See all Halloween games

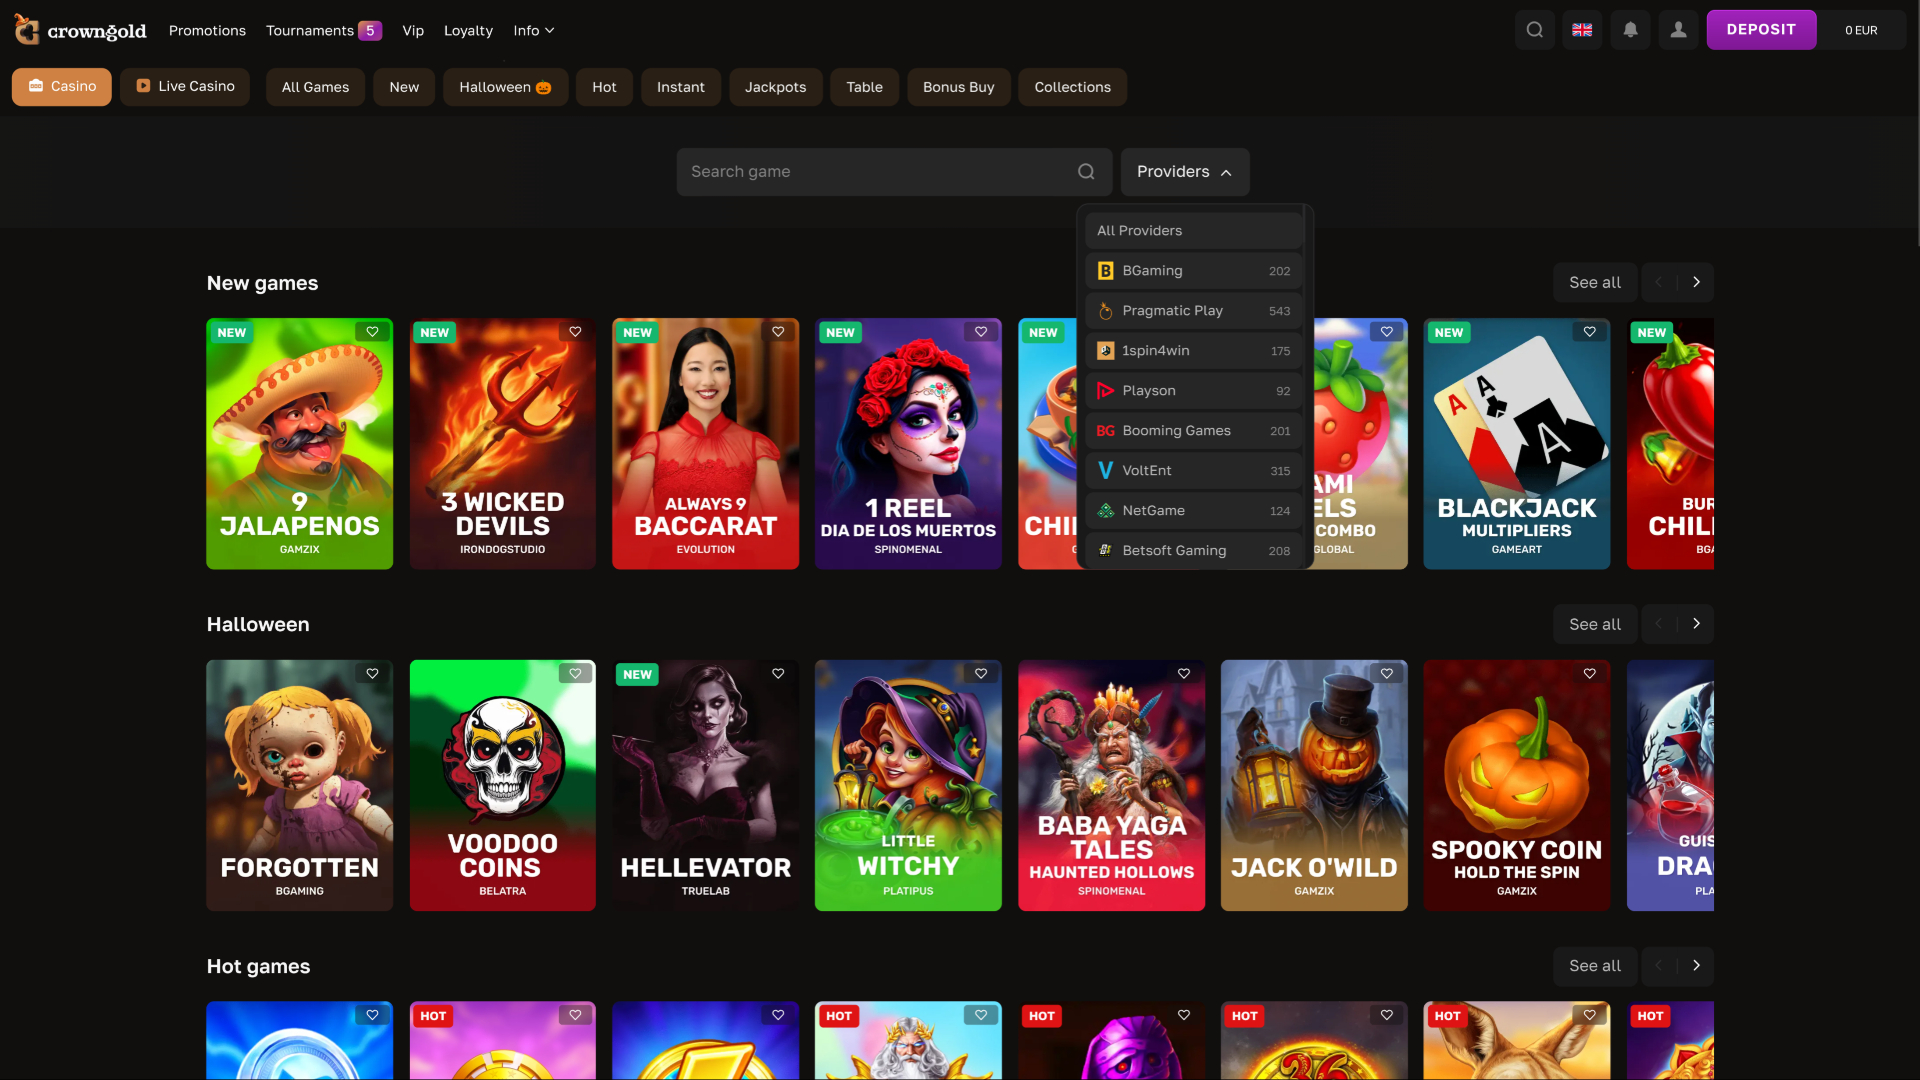(1594, 623)
